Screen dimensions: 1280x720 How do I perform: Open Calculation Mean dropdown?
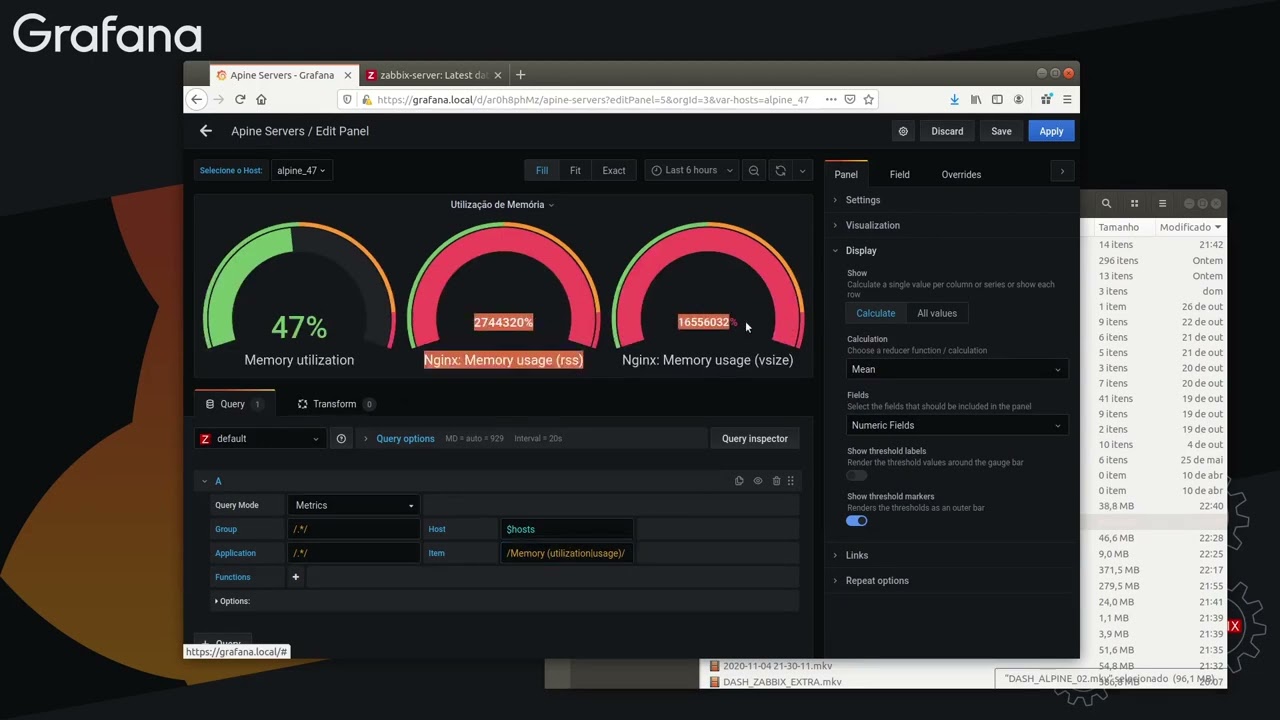coord(956,369)
